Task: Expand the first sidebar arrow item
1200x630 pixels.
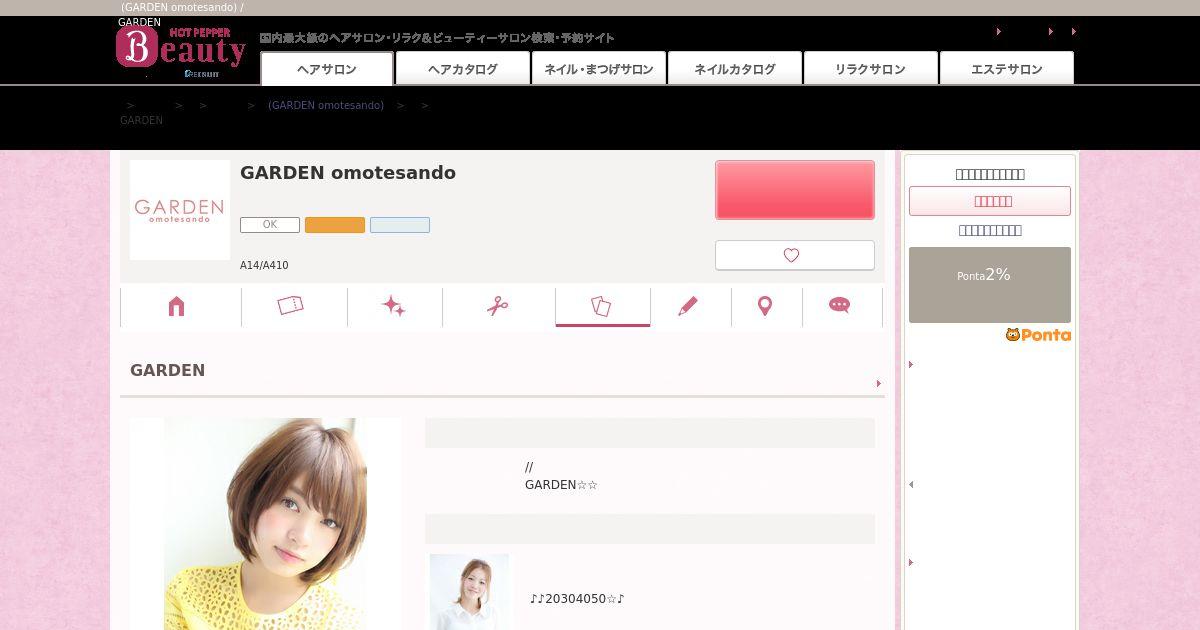Action: coord(911,365)
